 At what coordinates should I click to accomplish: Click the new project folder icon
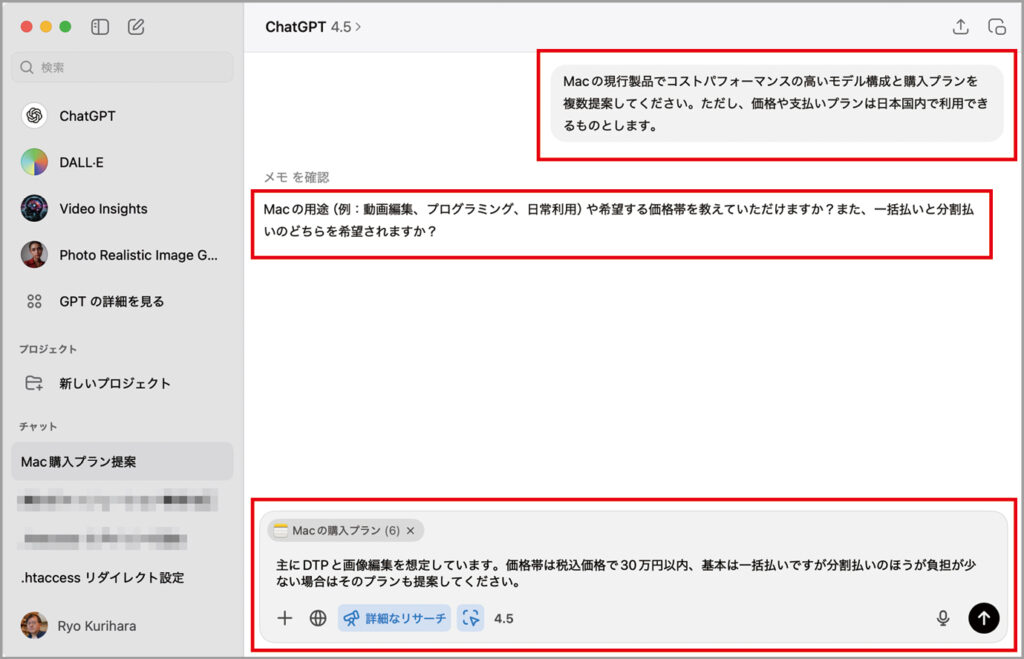(x=34, y=383)
